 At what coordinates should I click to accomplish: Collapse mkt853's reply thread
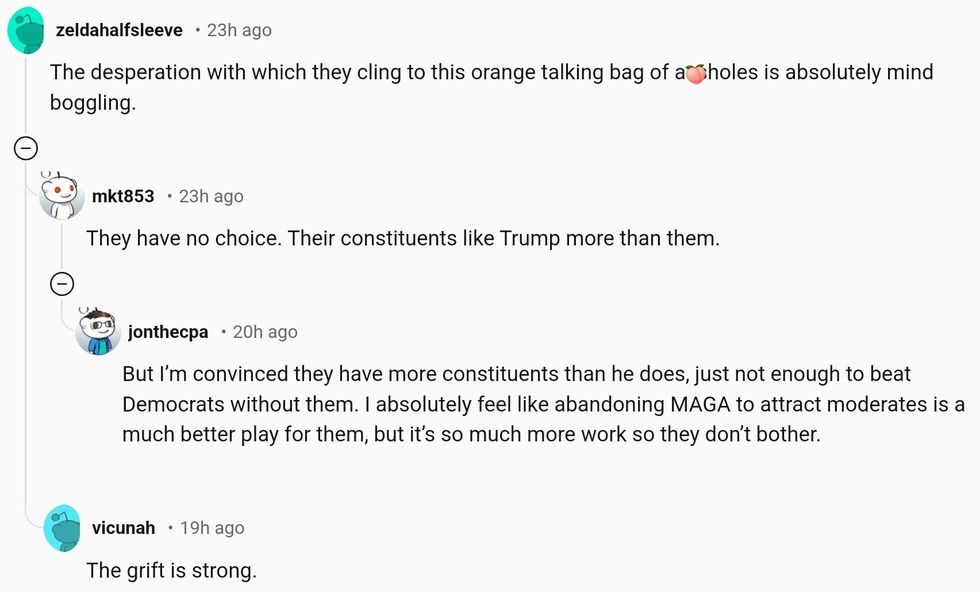(x=62, y=284)
